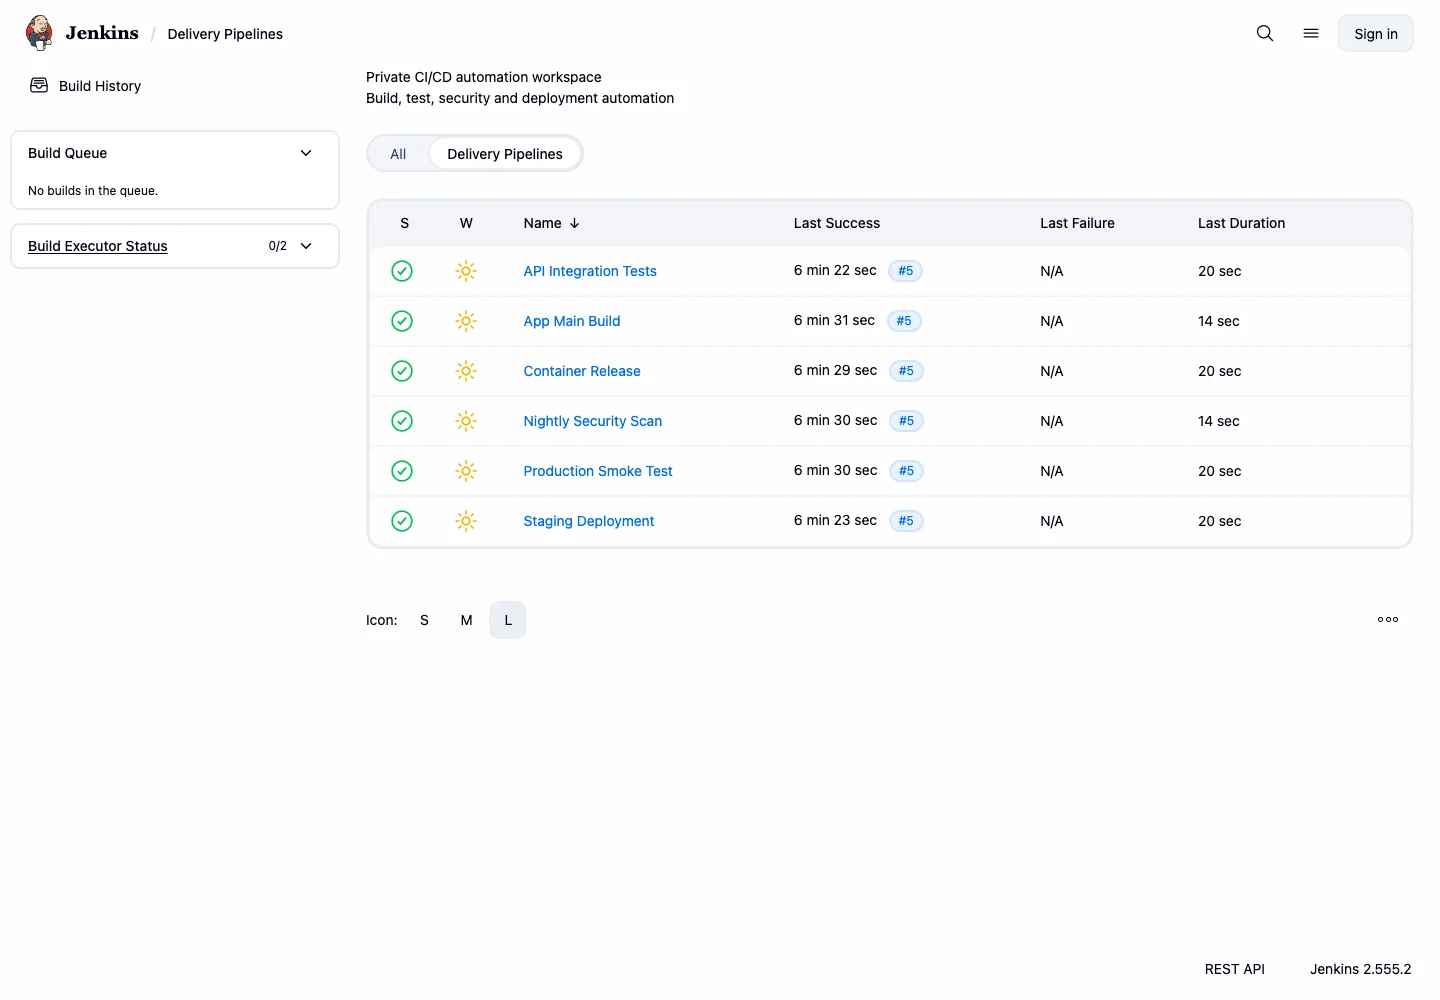Open the Container Release job link
This screenshot has height=1000, width=1440.
coord(582,371)
